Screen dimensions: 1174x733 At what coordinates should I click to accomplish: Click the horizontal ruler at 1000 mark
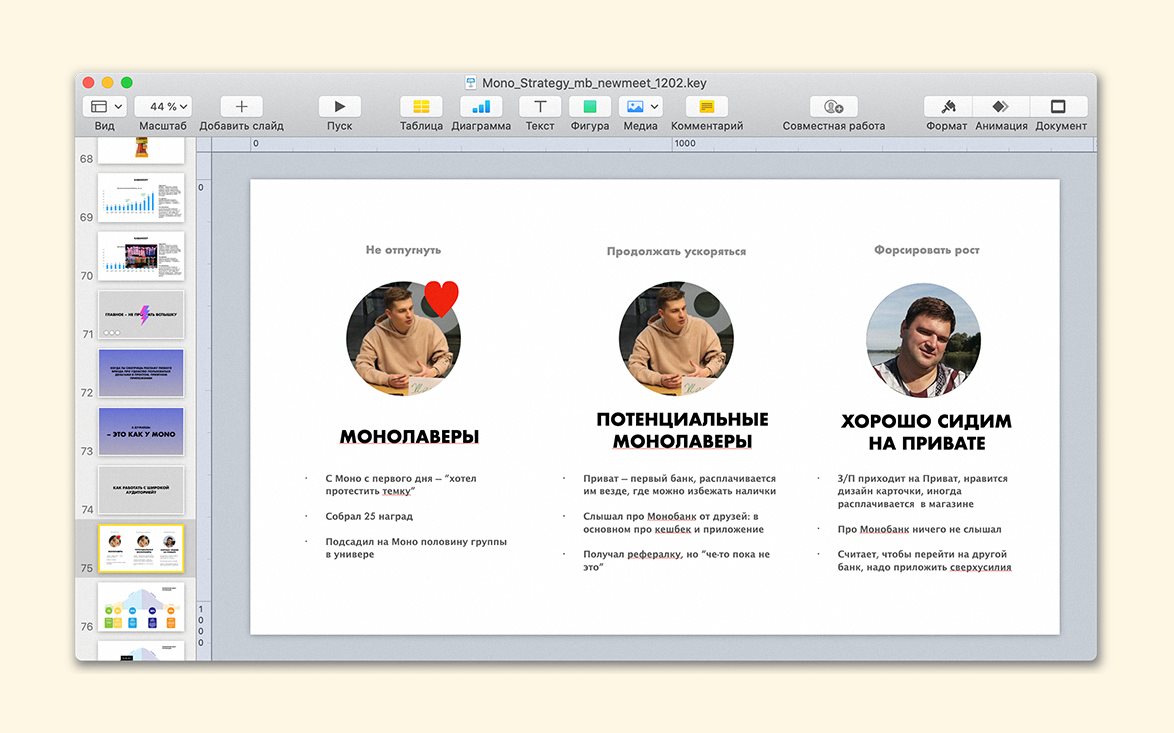pyautogui.click(x=684, y=143)
